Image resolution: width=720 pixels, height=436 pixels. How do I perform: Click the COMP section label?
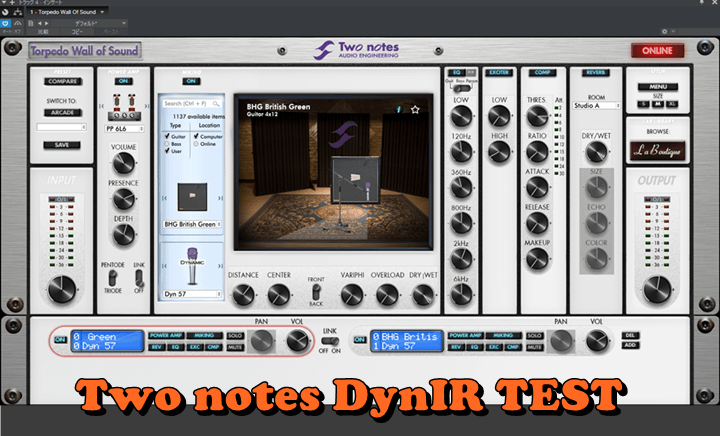click(542, 73)
